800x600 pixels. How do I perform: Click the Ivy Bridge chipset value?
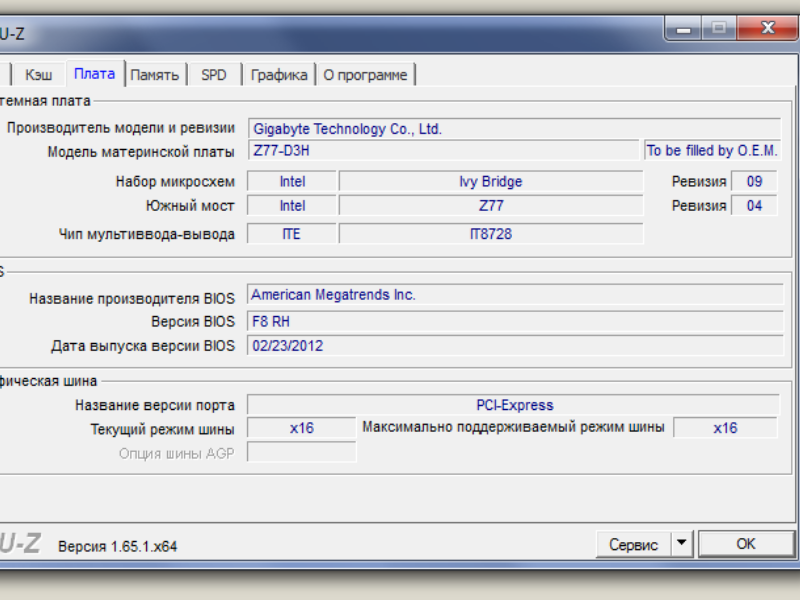491,182
